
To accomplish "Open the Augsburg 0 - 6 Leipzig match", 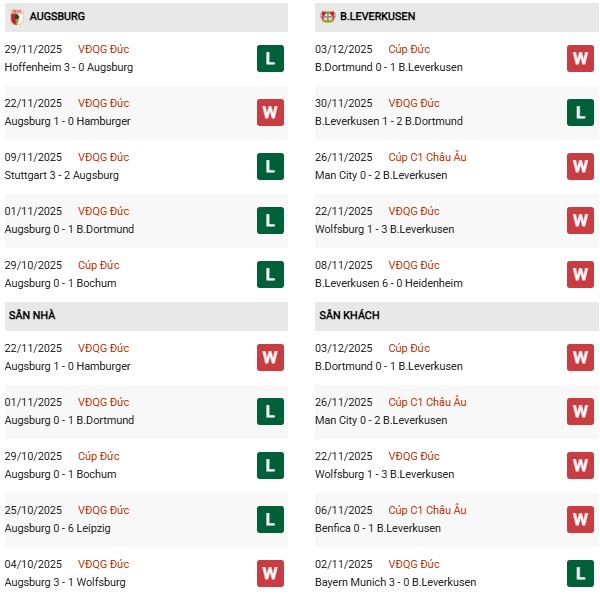I will coord(56,528).
